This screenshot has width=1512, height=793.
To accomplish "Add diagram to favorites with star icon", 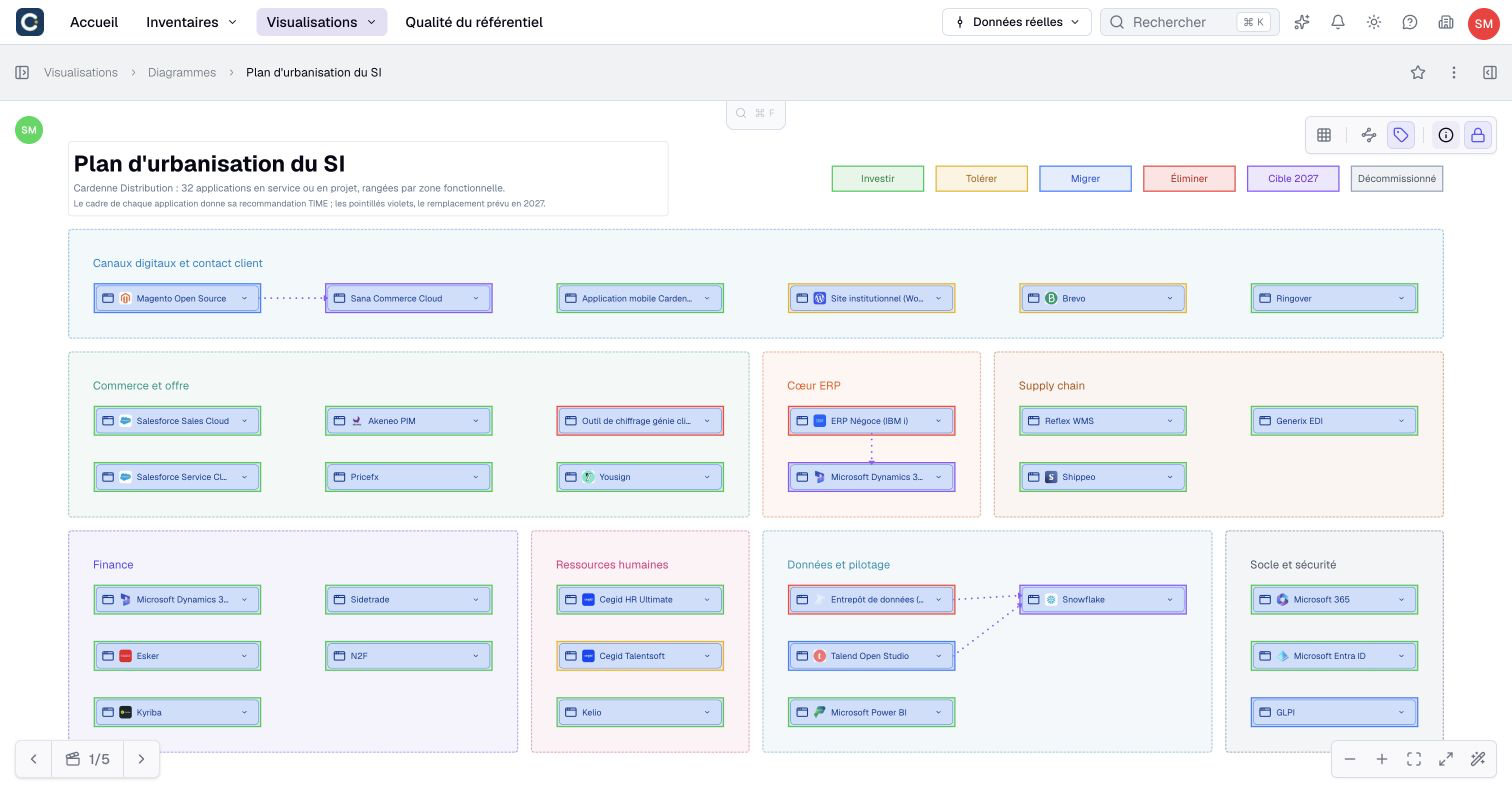I will [1417, 72].
